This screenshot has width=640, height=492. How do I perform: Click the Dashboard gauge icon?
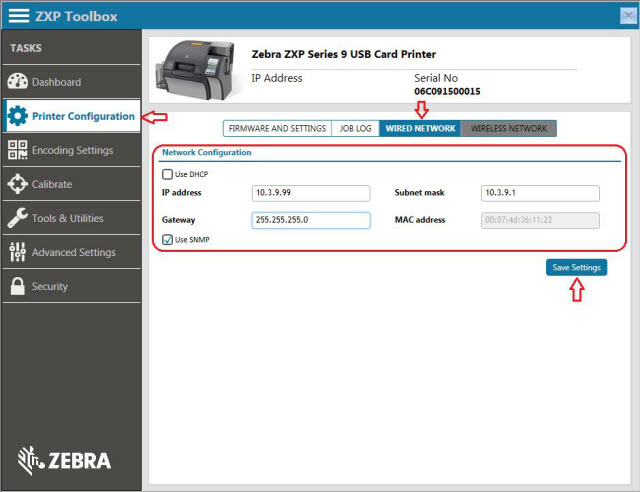coord(18,82)
